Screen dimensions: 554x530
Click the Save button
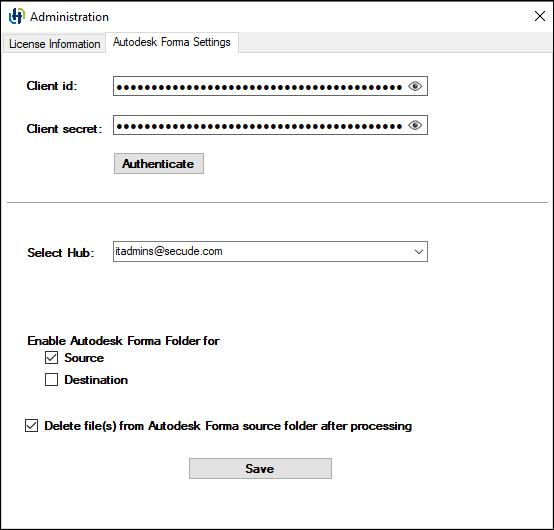pyautogui.click(x=260, y=469)
